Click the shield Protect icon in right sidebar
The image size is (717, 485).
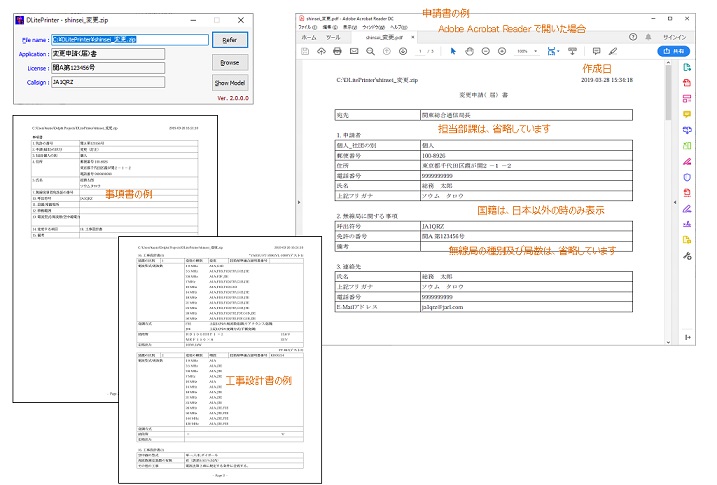point(687,177)
